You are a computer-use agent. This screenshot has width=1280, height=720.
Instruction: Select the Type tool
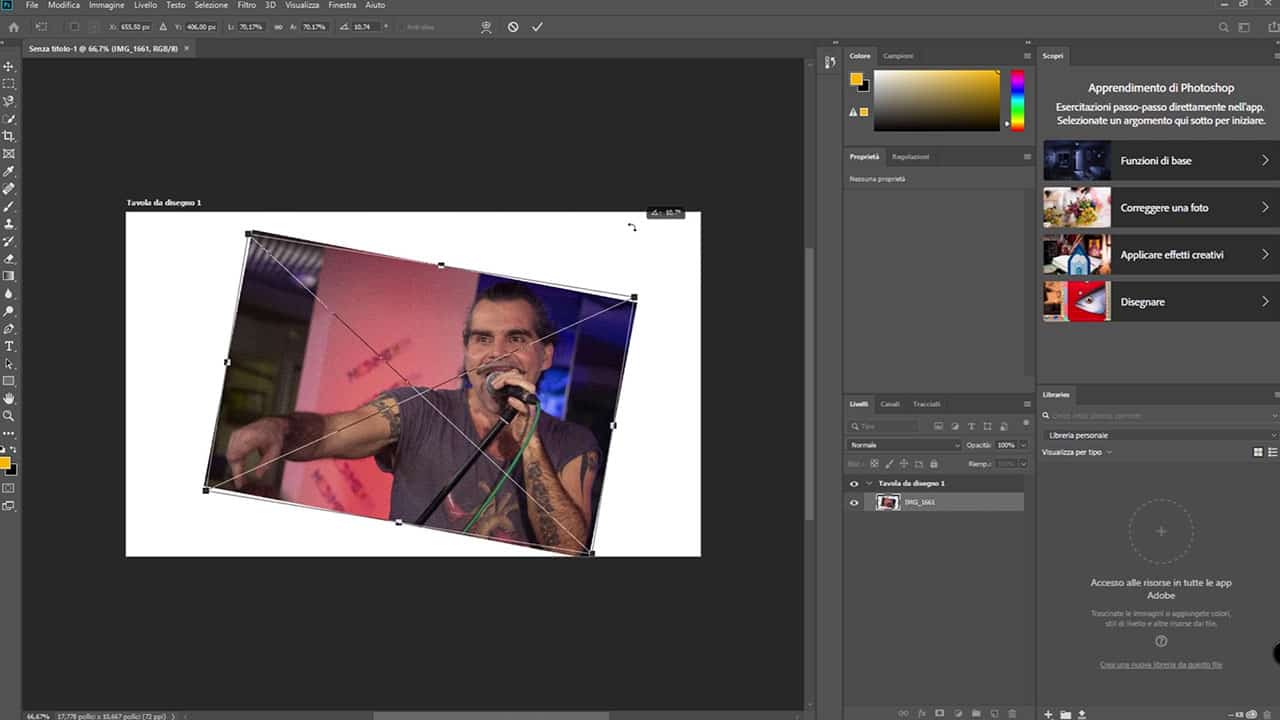pos(9,346)
